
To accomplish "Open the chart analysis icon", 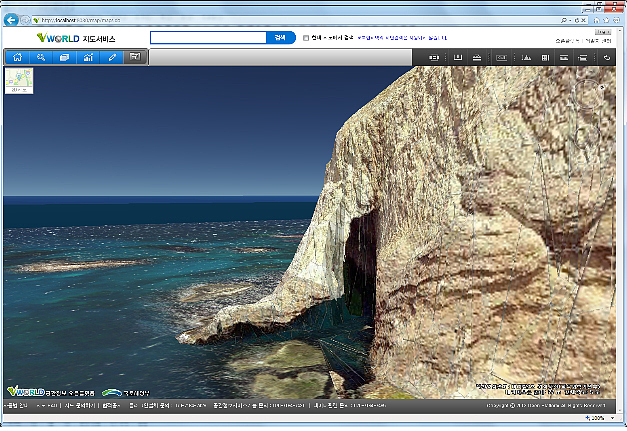I will [88, 57].
